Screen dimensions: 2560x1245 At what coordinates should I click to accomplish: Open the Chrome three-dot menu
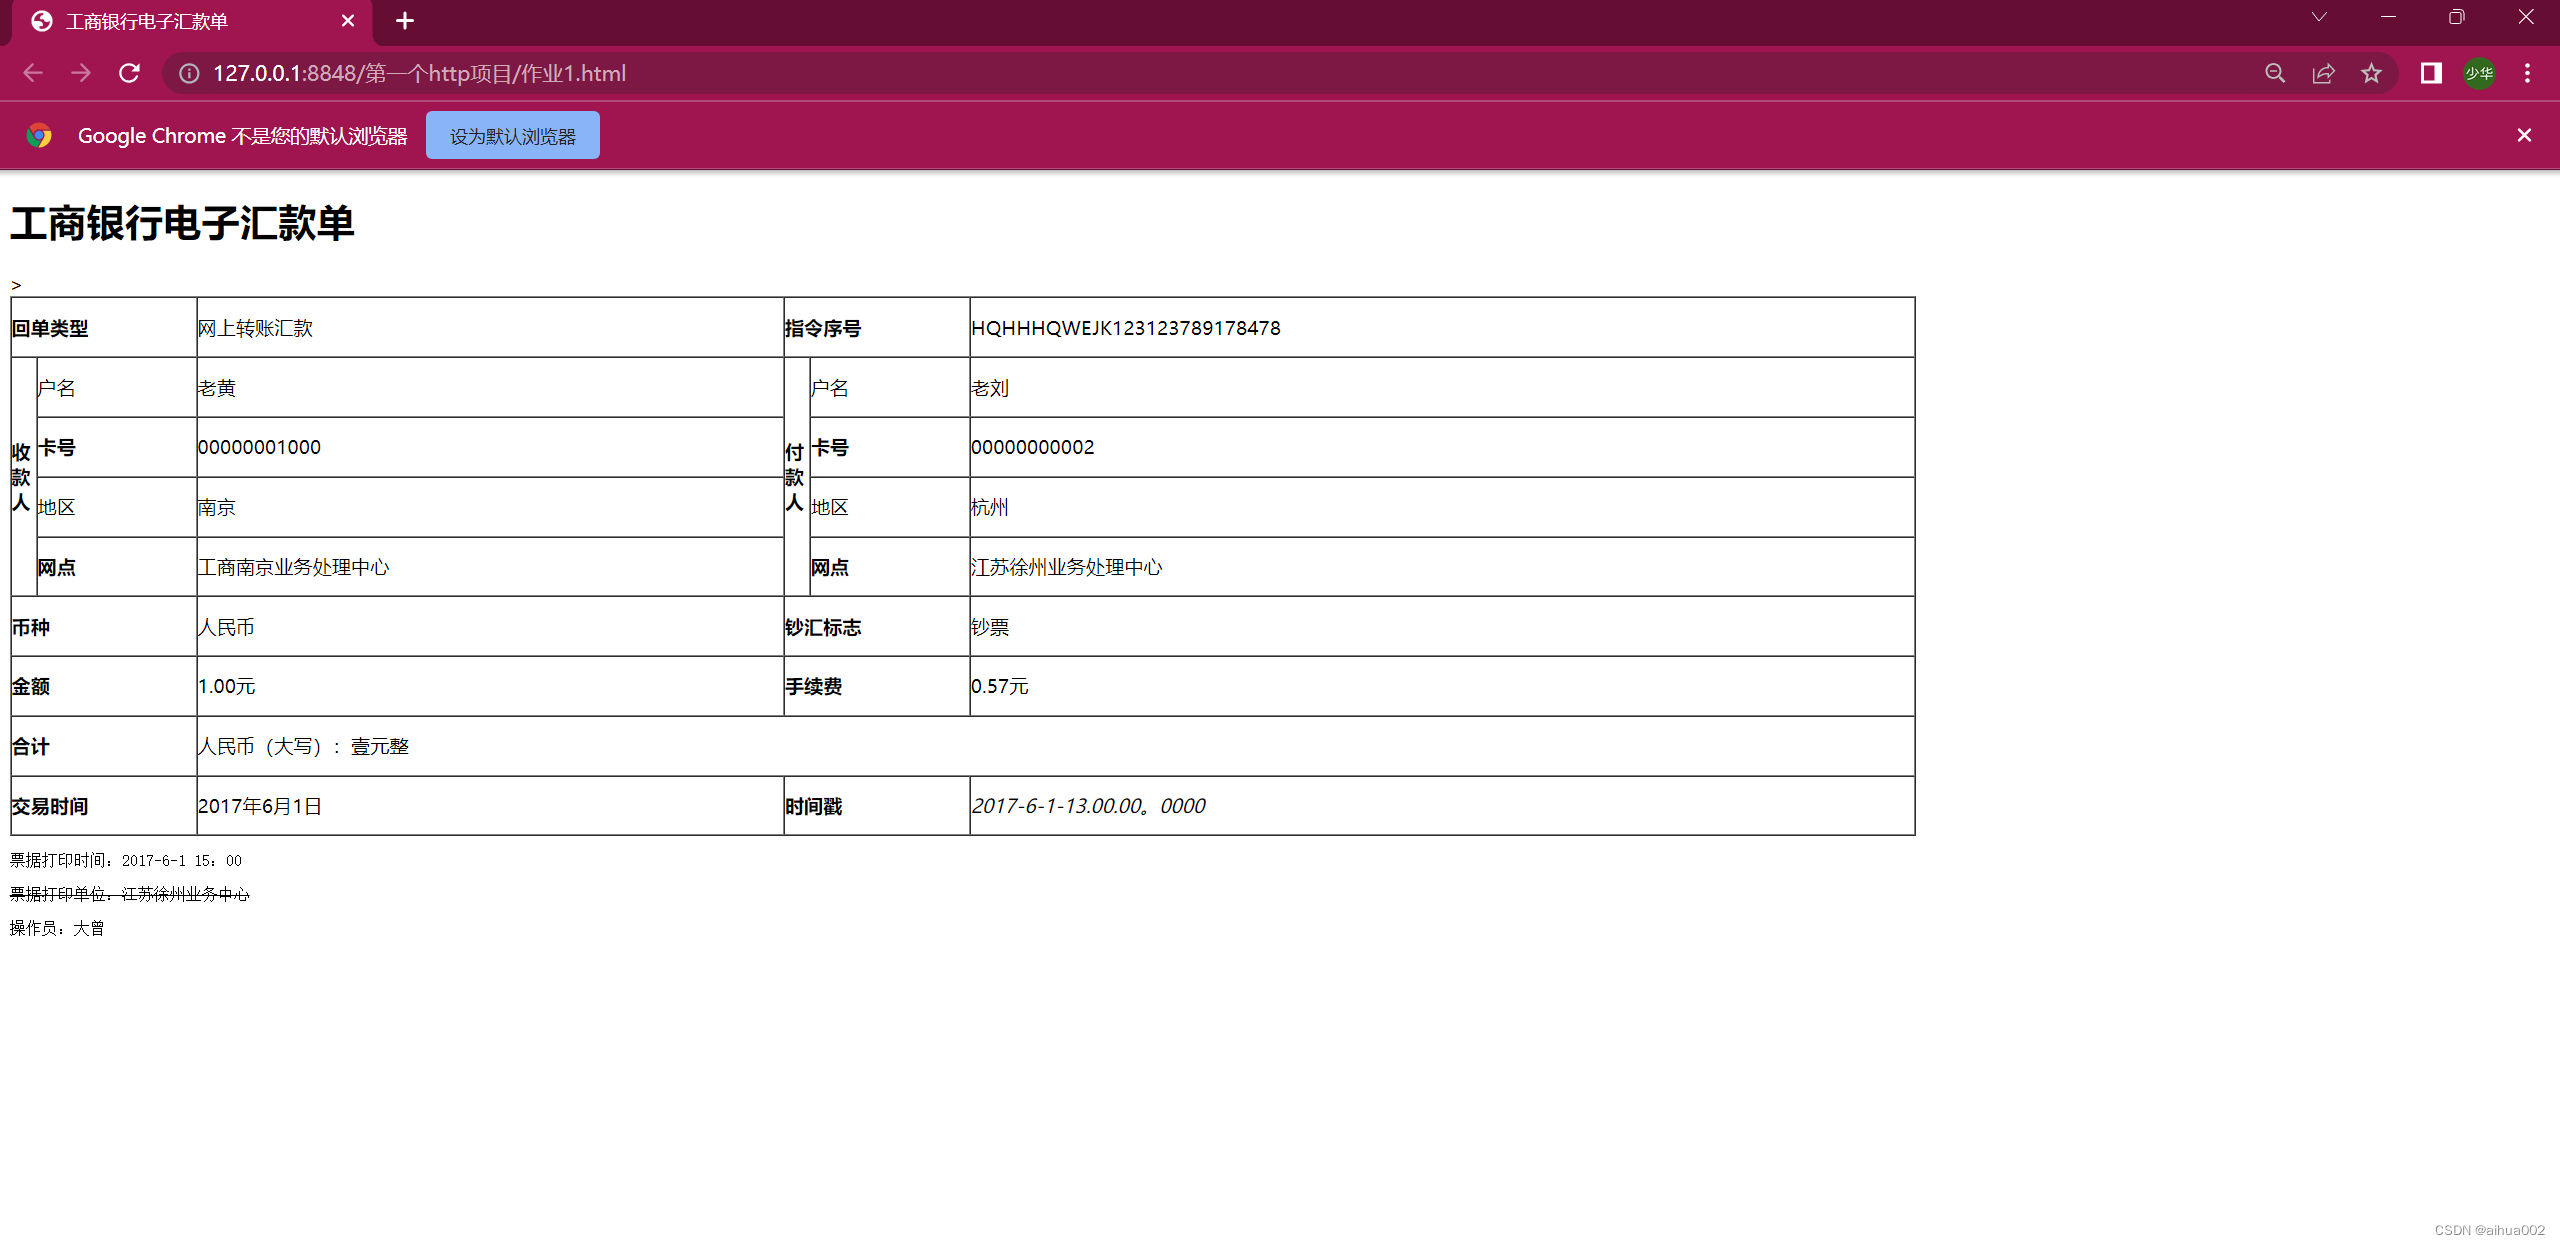[x=2527, y=73]
